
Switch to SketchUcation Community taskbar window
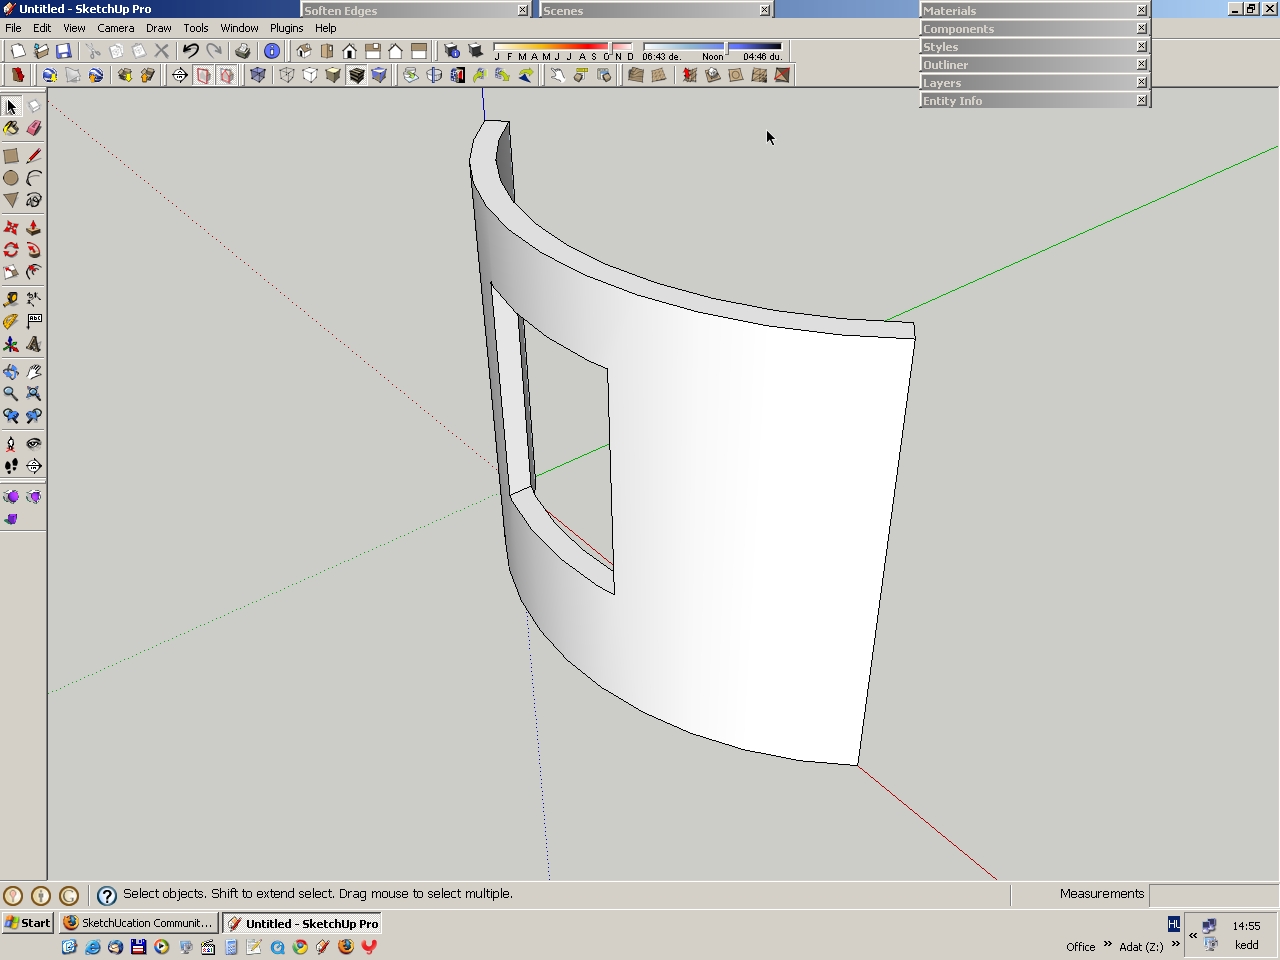pos(139,923)
